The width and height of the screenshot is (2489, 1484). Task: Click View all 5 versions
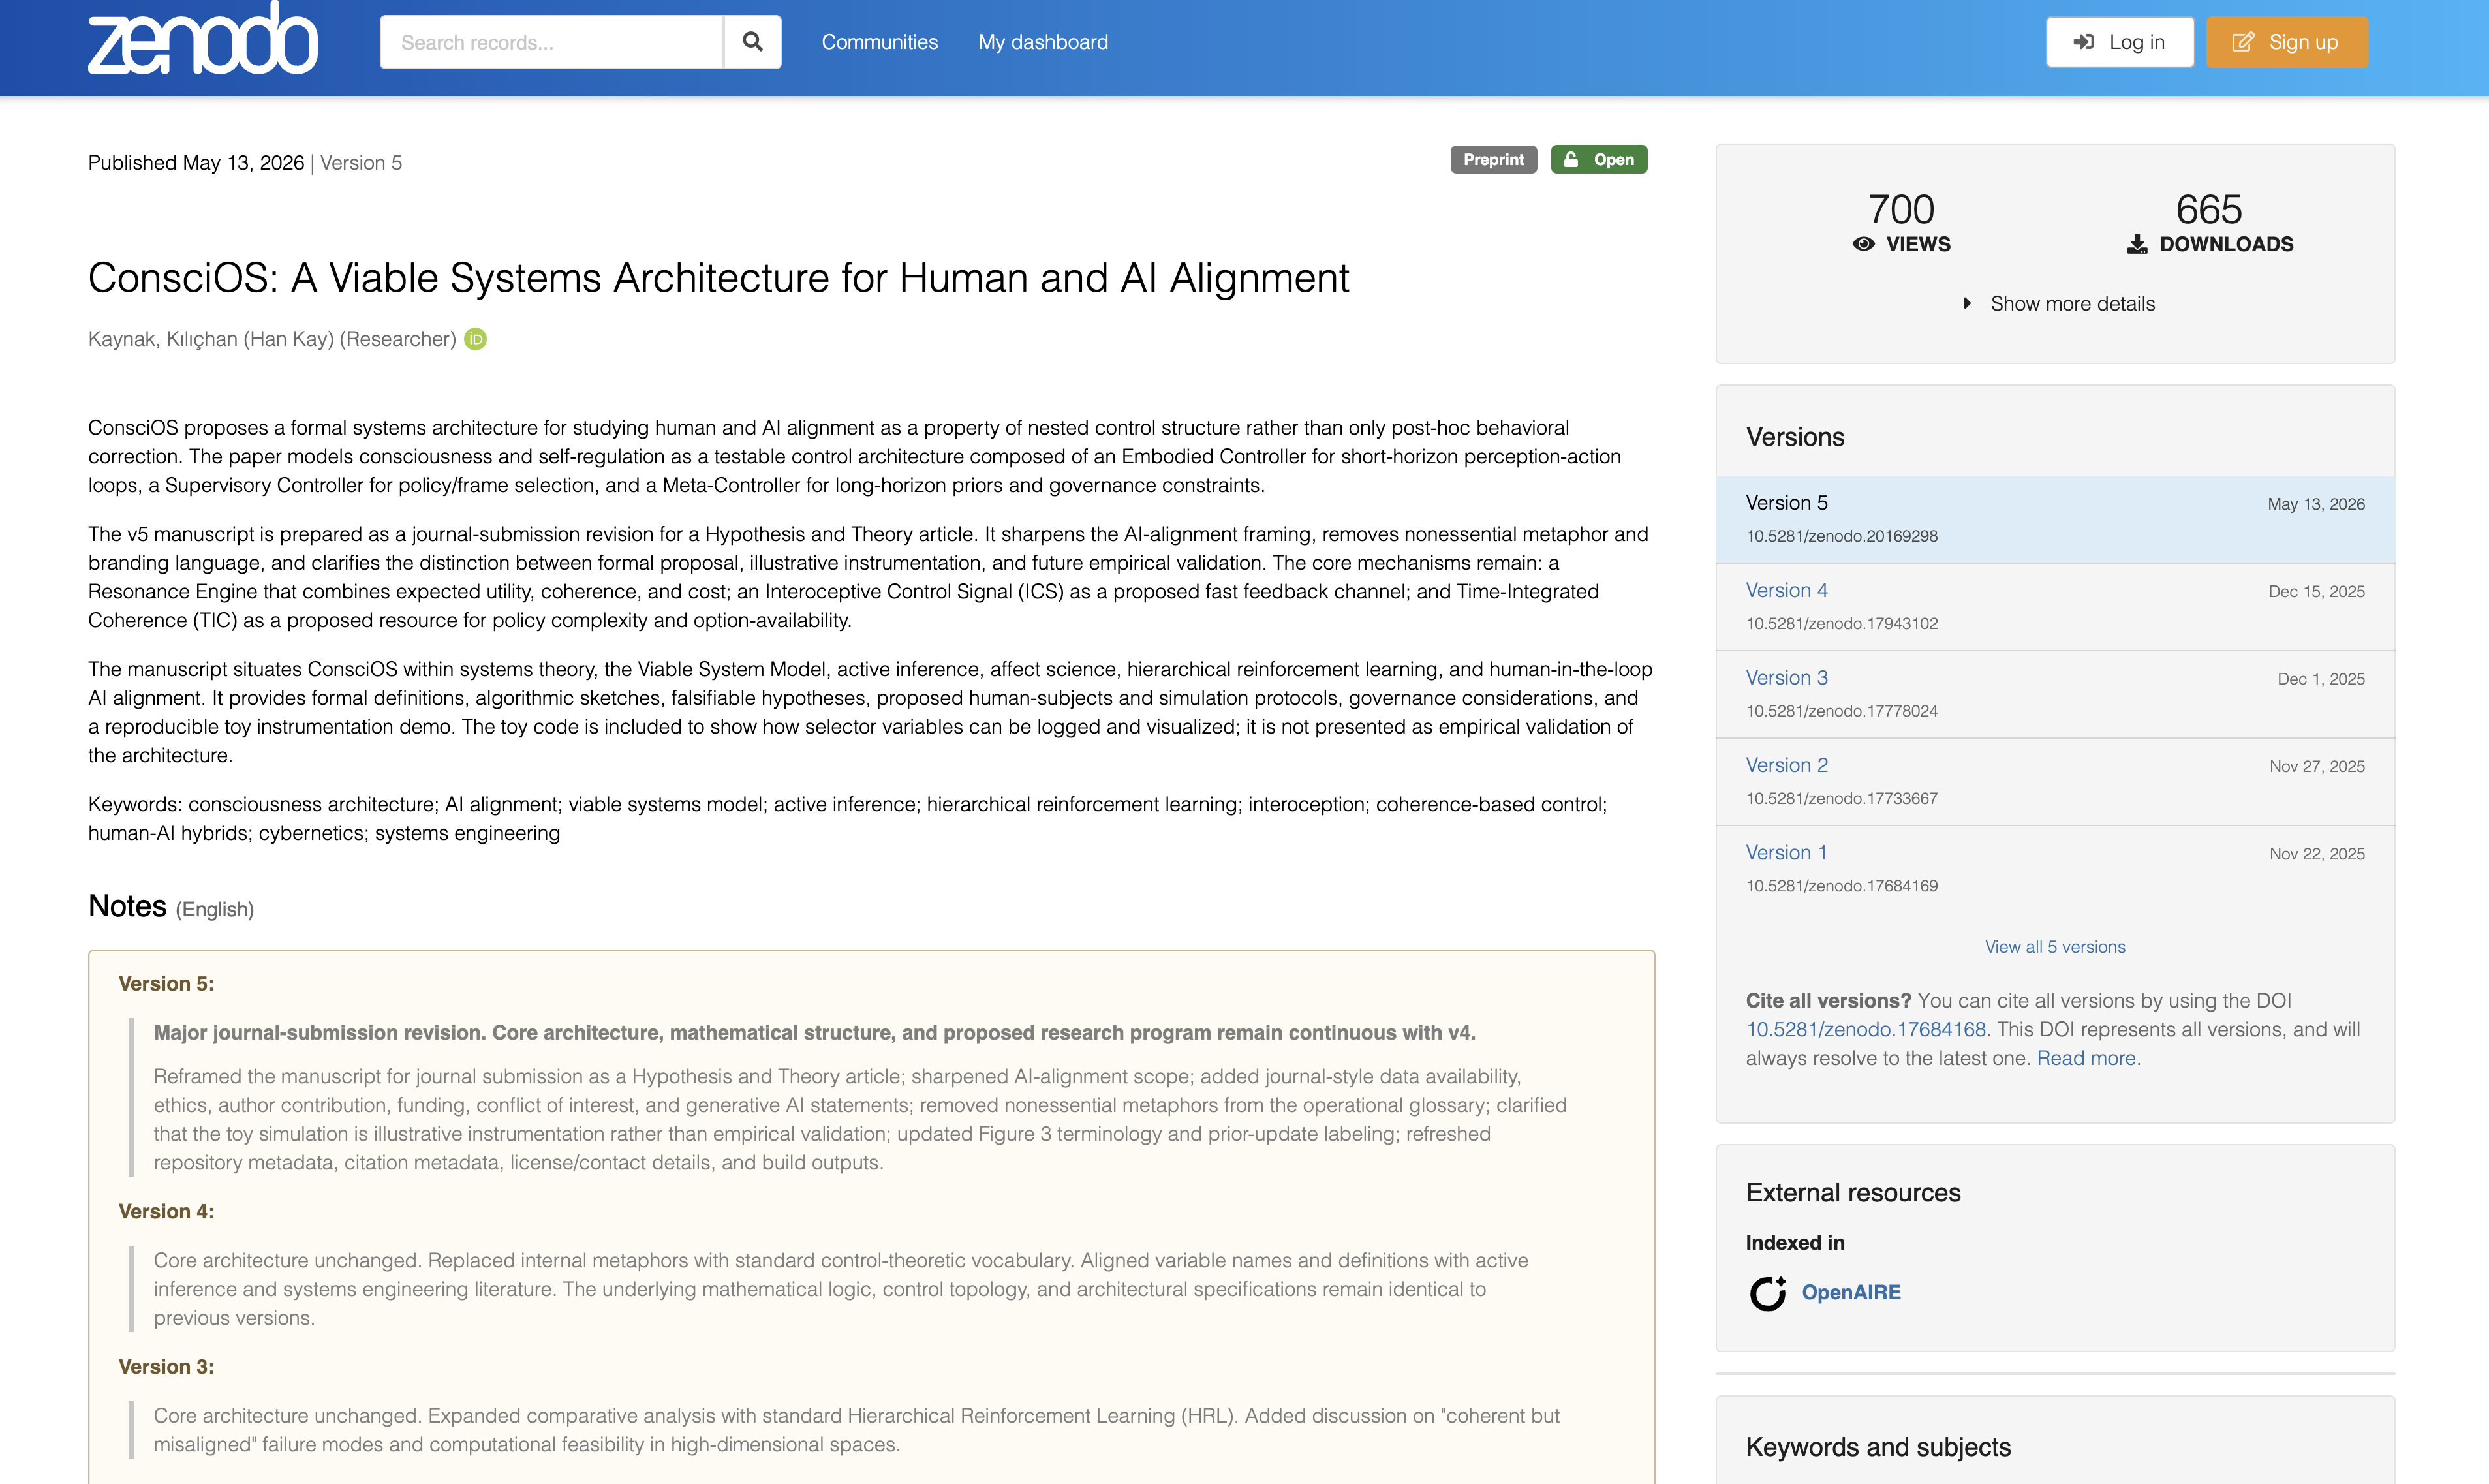(x=2055, y=946)
